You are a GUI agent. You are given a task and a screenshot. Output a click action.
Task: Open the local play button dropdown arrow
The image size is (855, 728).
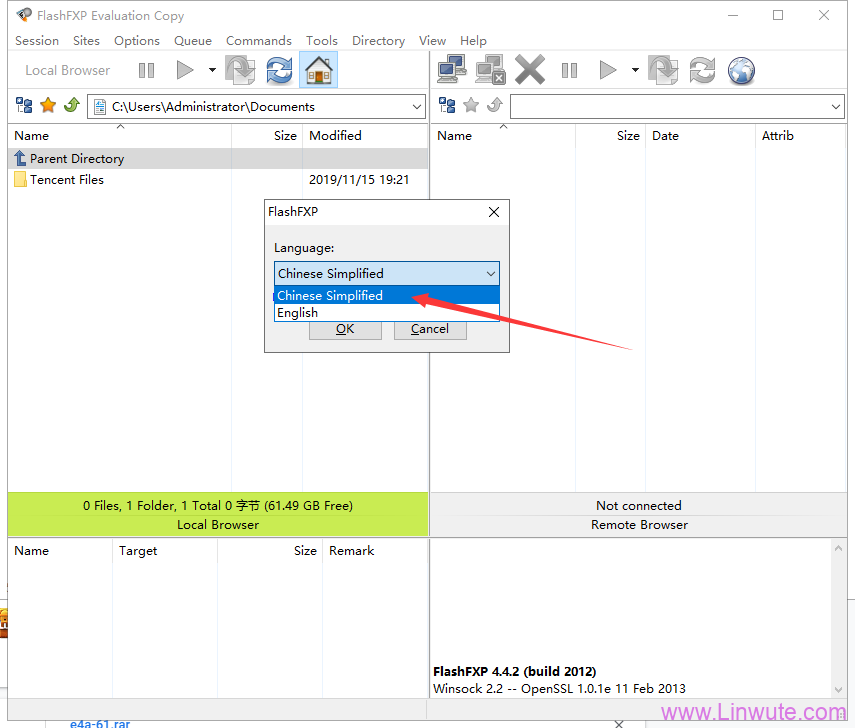pos(212,70)
